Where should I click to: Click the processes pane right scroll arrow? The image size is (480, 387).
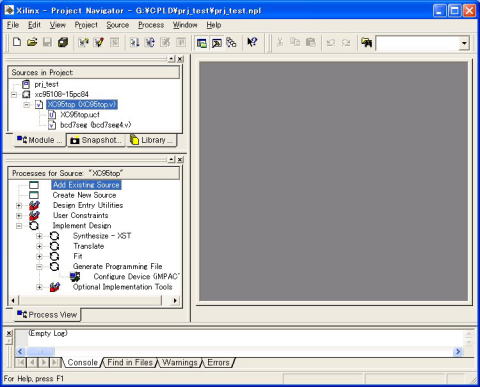175,301
